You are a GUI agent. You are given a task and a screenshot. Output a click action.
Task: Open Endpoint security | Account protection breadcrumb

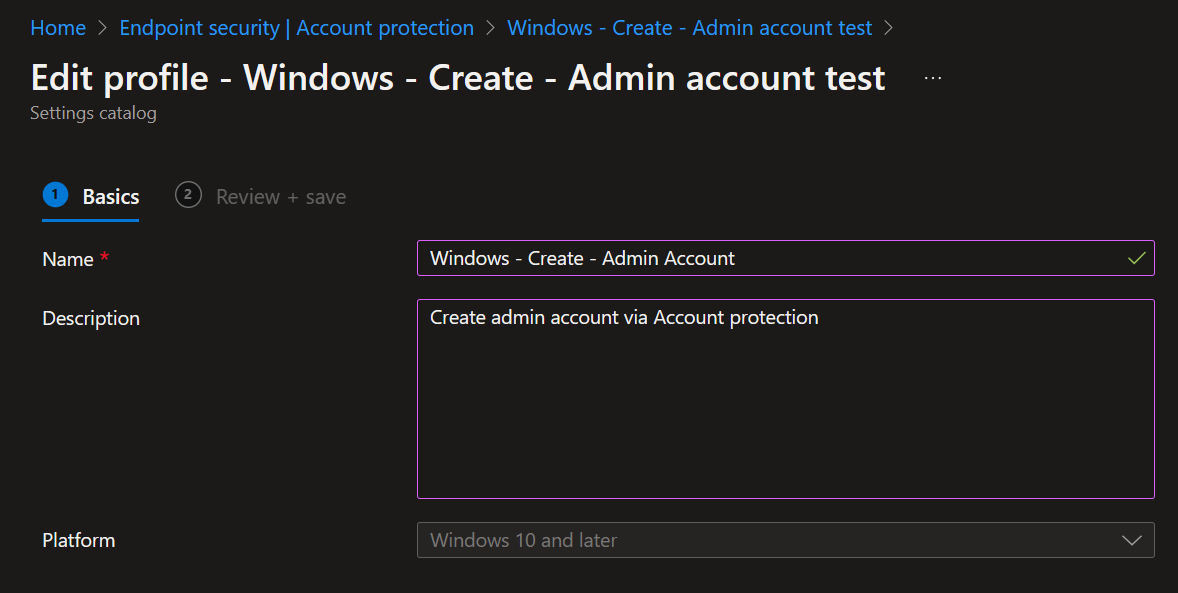click(x=296, y=28)
